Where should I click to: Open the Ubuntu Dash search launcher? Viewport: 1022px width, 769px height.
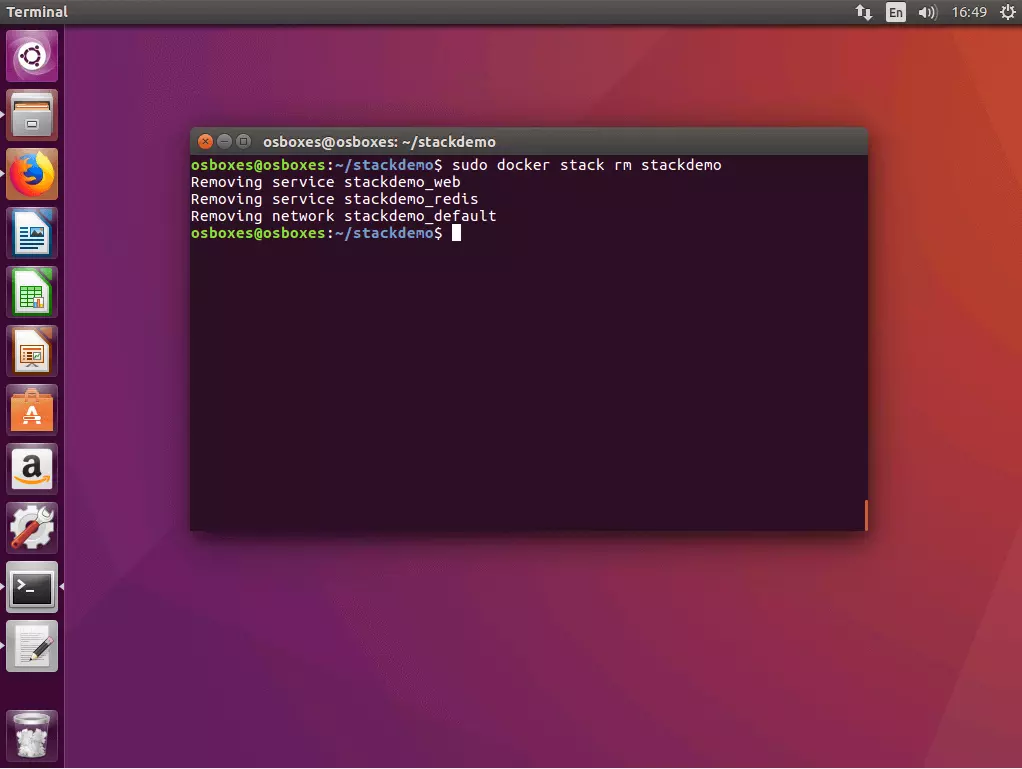coord(32,56)
